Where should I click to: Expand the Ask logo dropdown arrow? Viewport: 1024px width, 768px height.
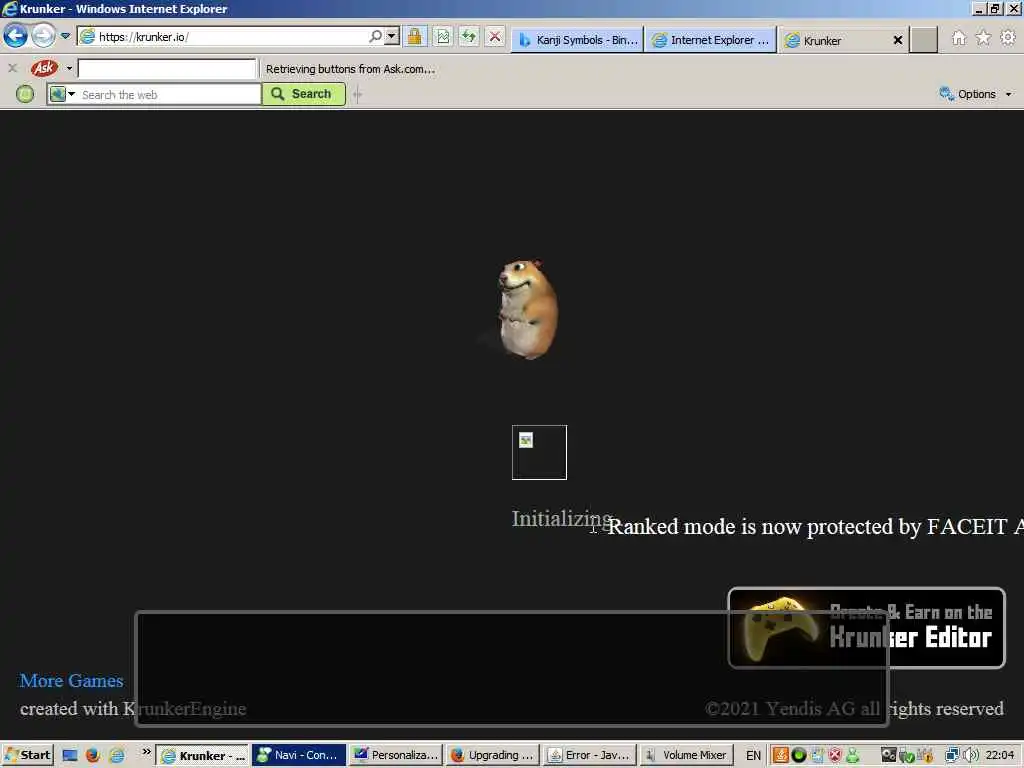pos(69,68)
